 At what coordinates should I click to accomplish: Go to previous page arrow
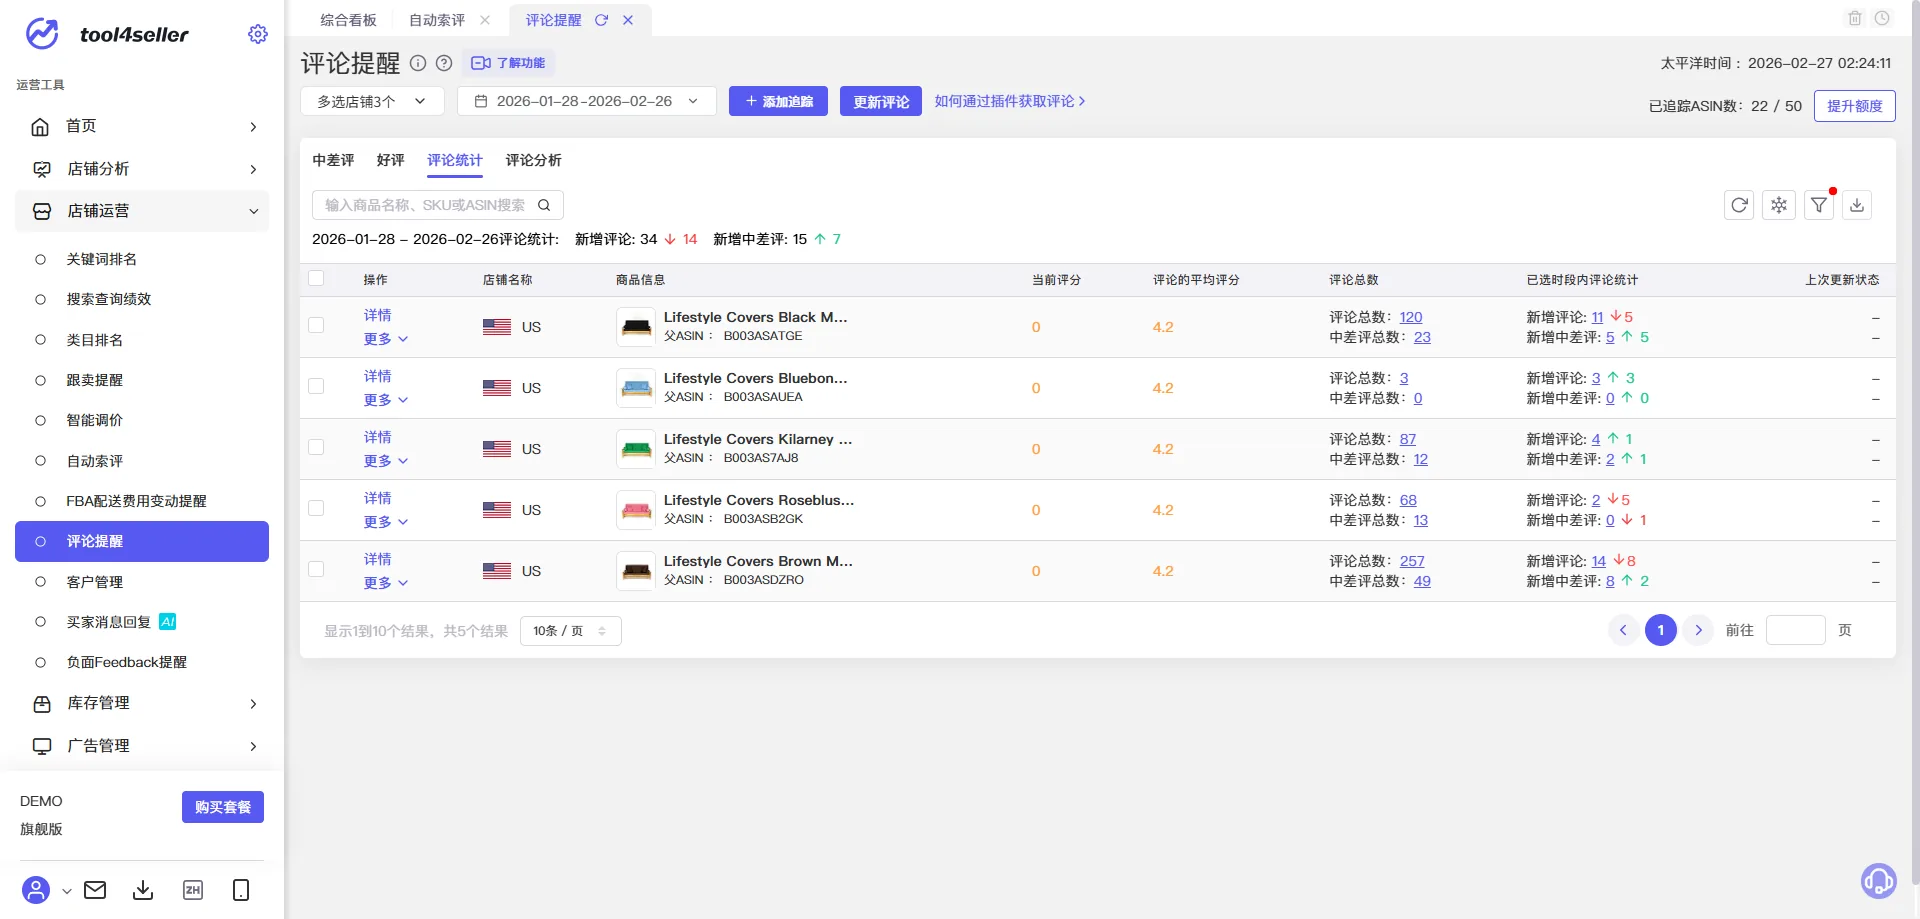click(1623, 630)
